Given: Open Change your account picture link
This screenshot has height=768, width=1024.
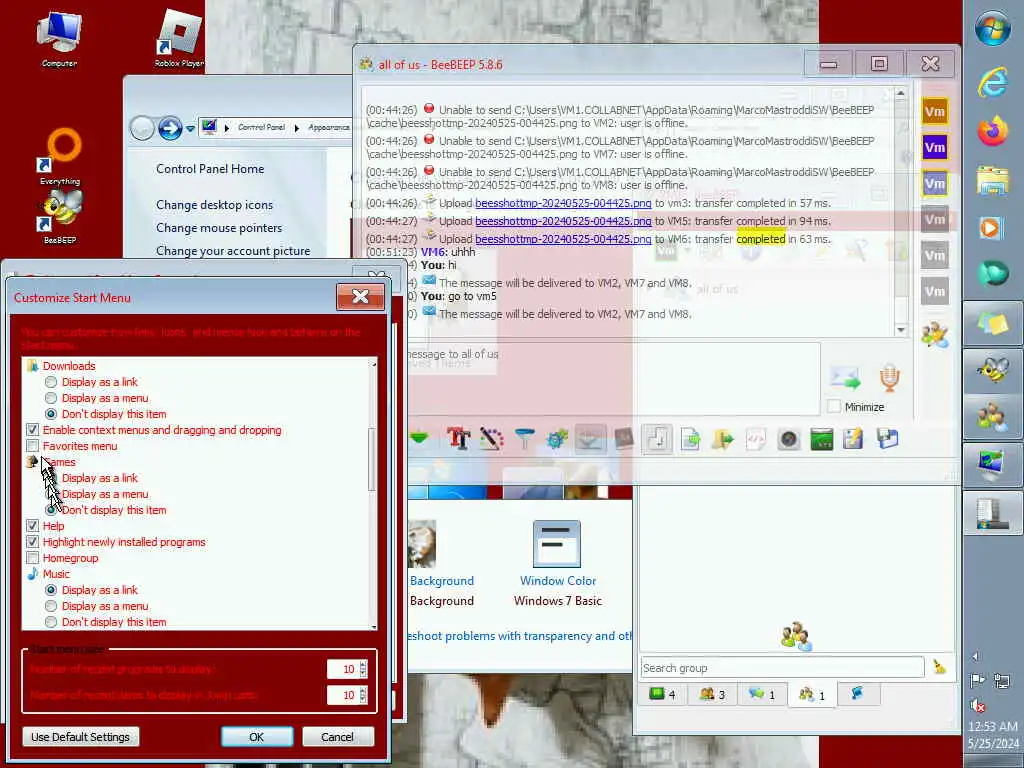Looking at the screenshot, I should click(x=233, y=251).
